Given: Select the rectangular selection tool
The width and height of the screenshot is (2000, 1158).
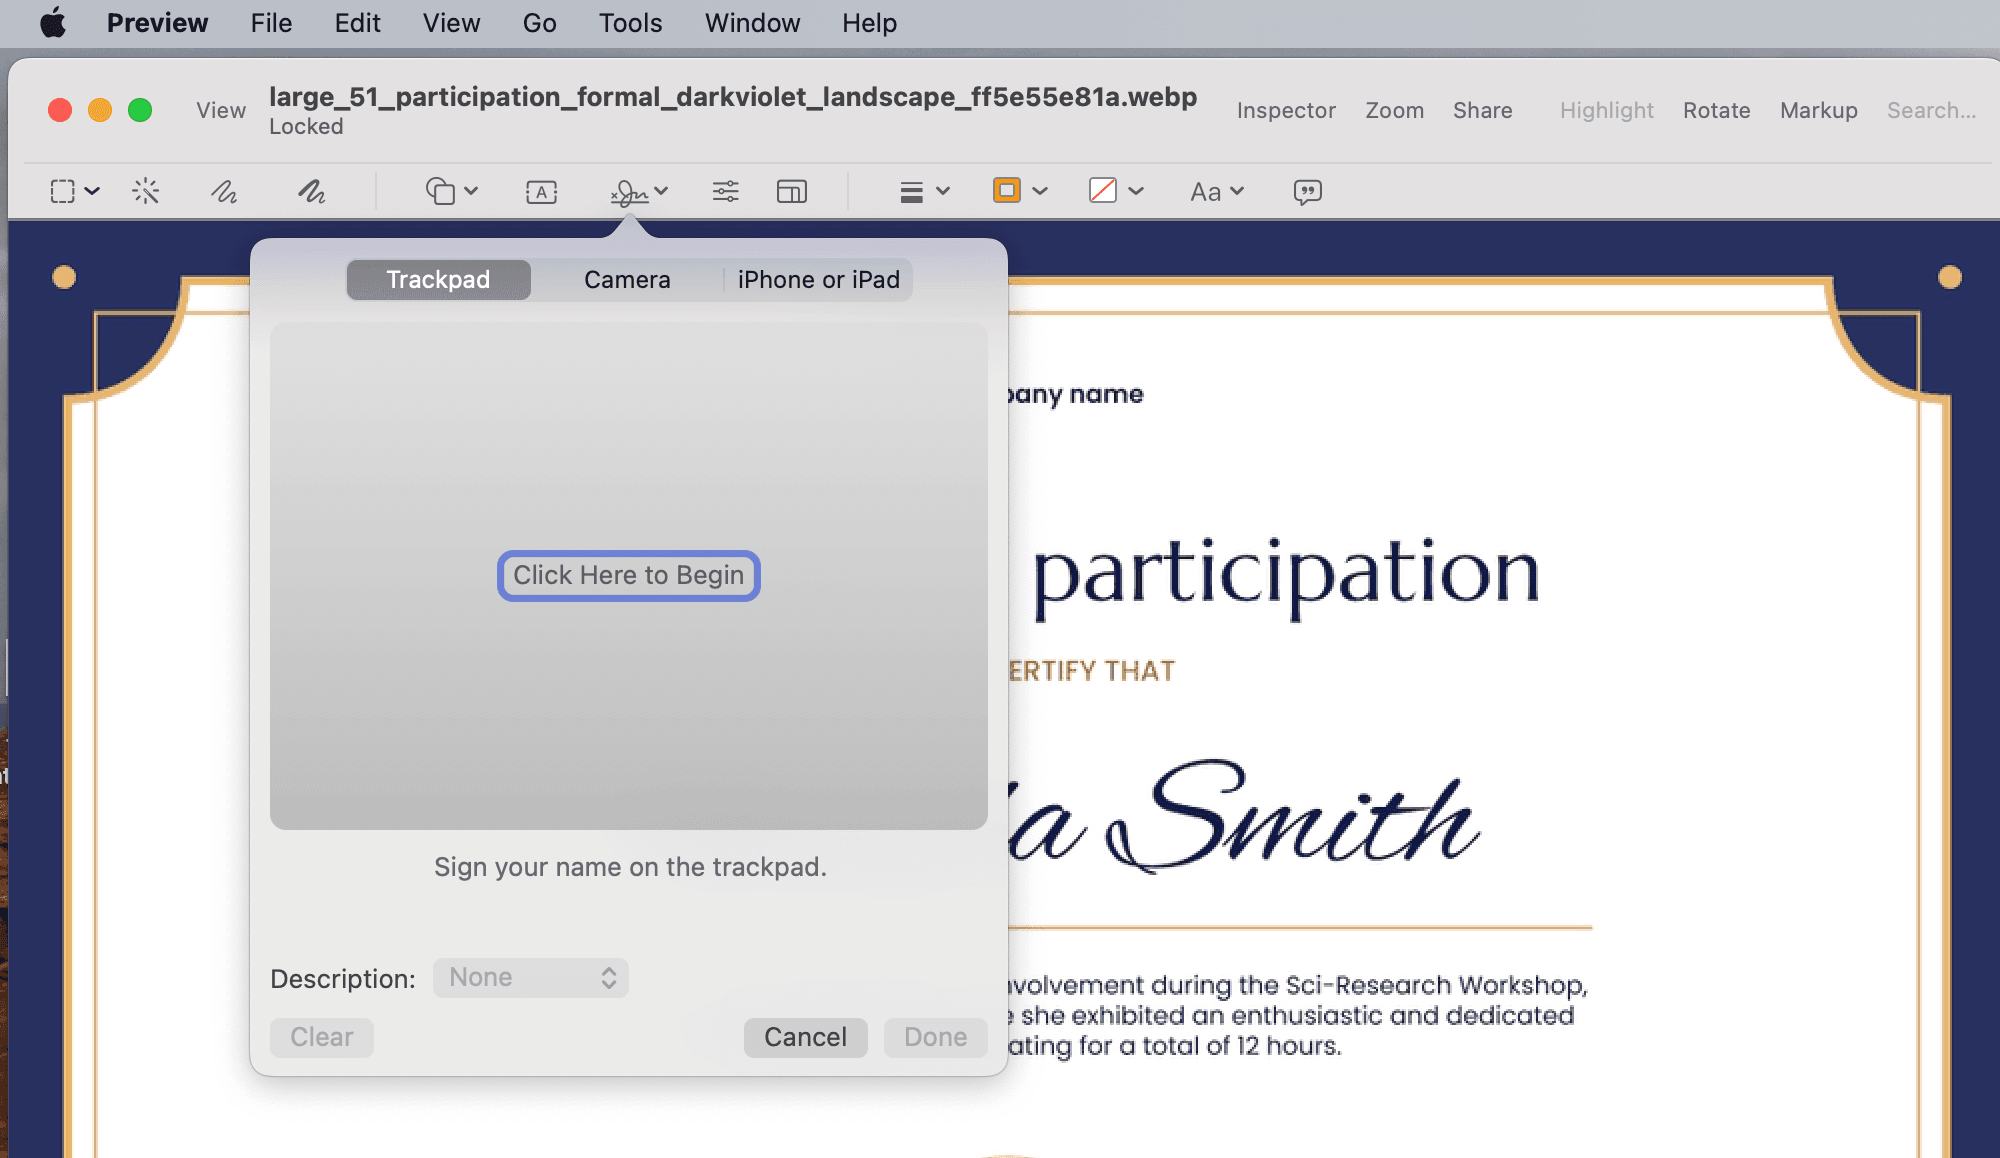Looking at the screenshot, I should [62, 191].
